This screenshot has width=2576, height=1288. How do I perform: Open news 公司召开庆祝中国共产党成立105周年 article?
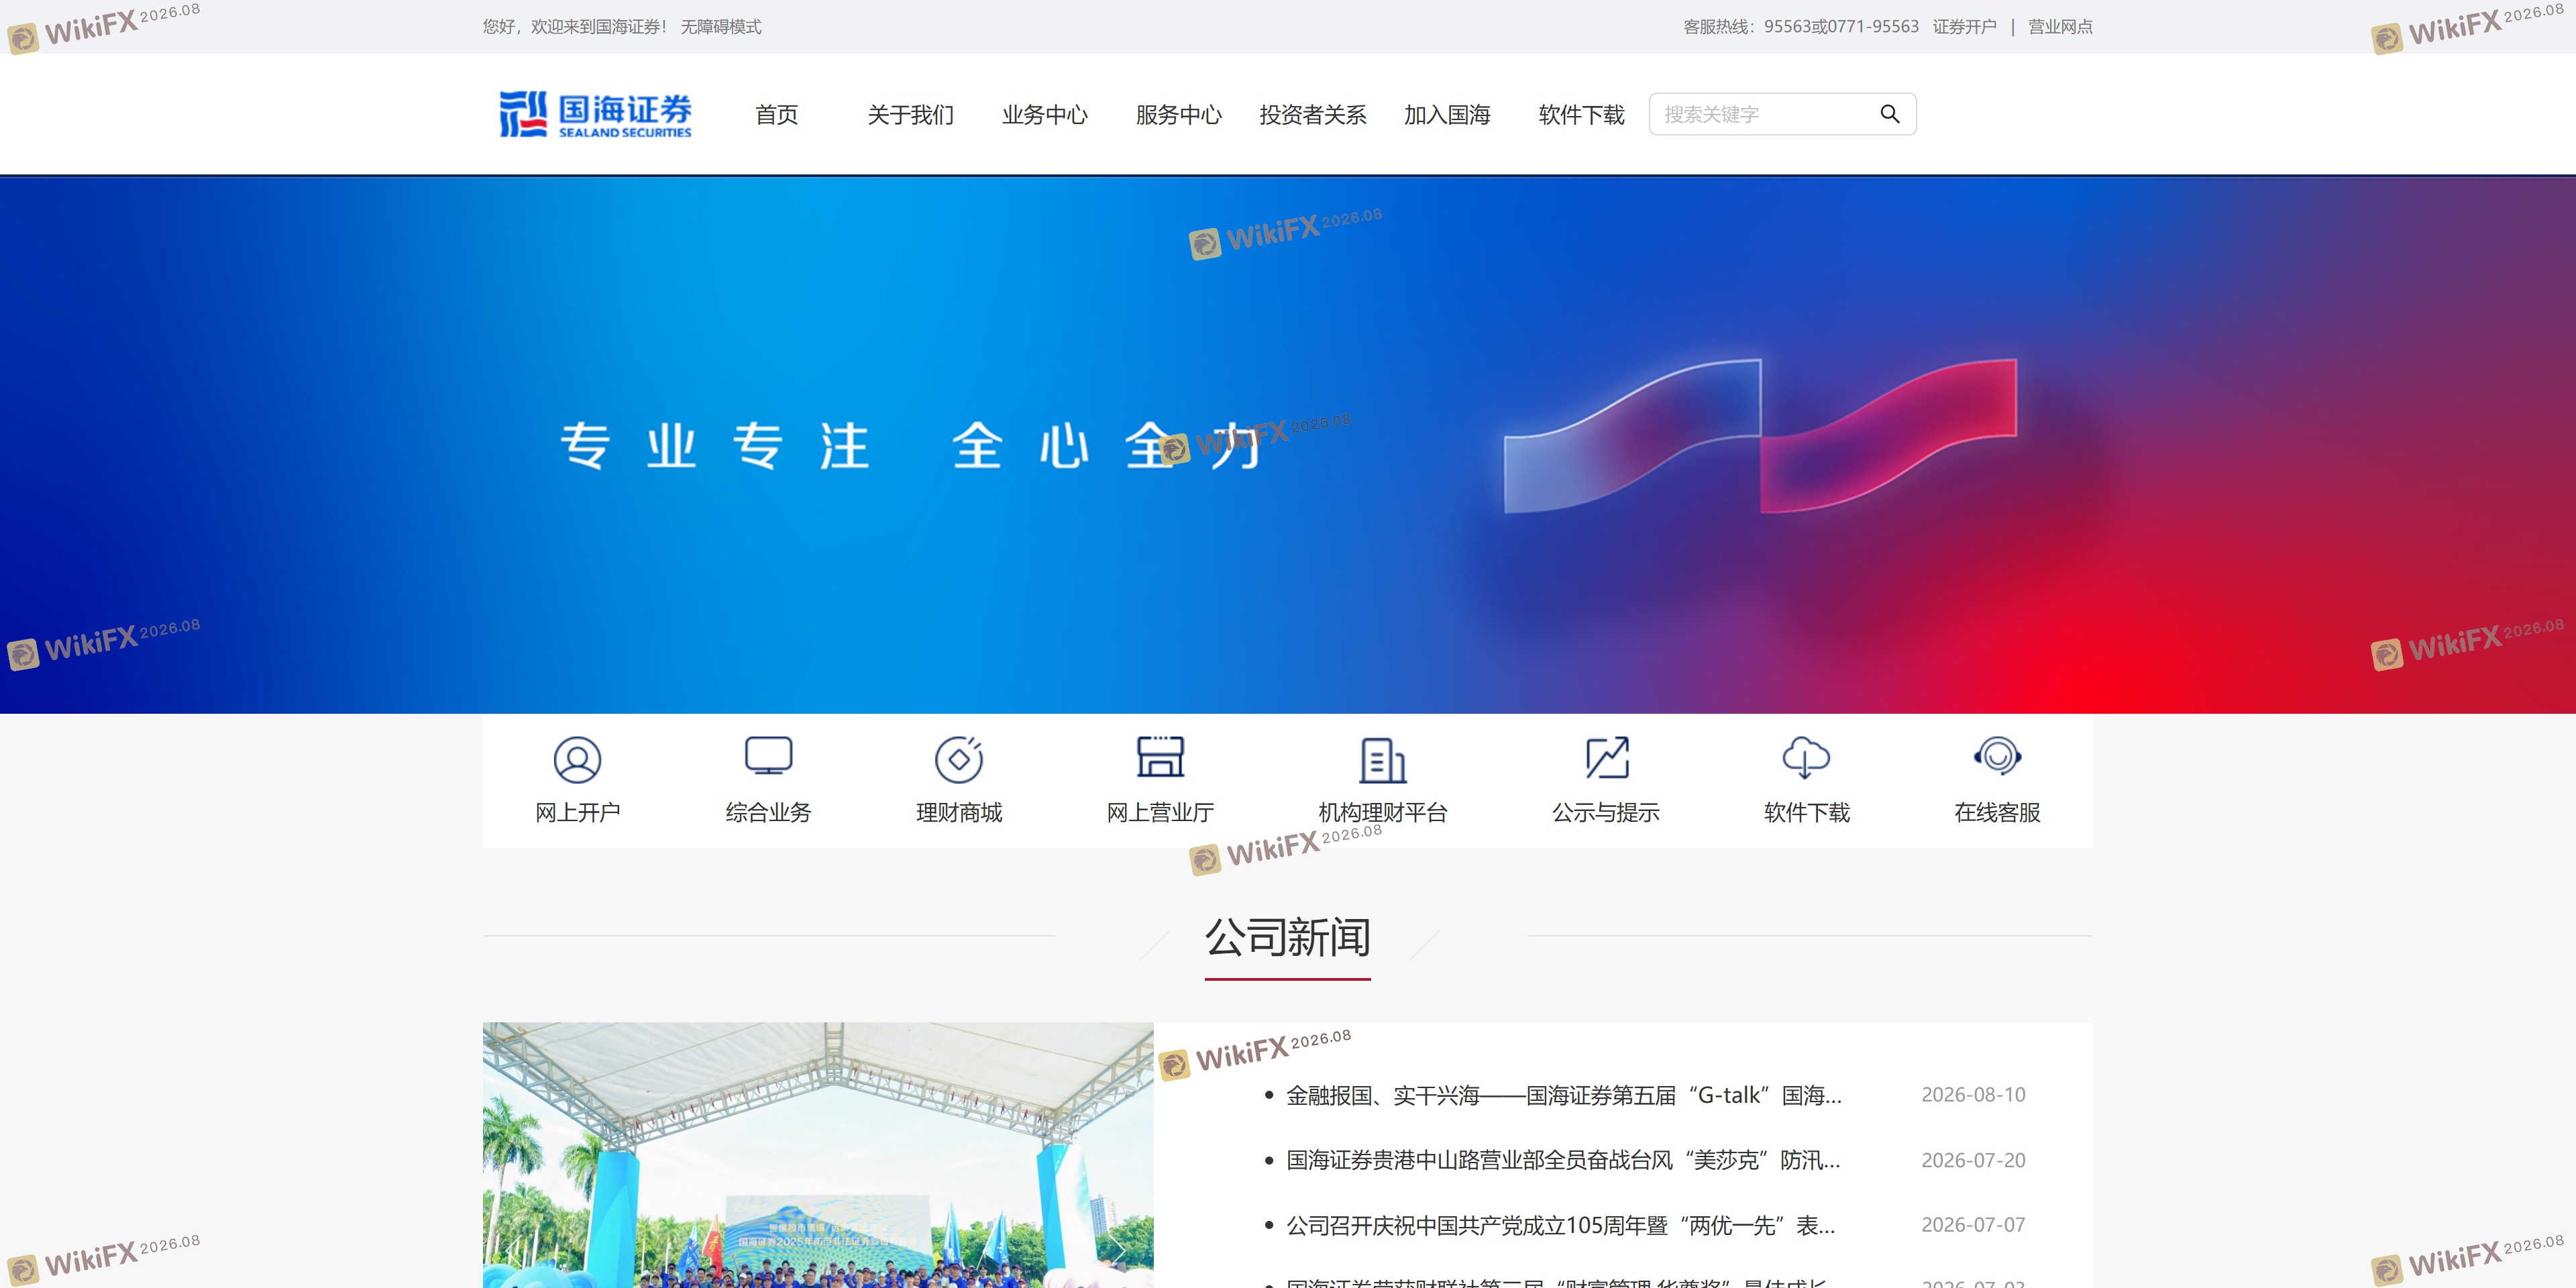pos(1561,1225)
